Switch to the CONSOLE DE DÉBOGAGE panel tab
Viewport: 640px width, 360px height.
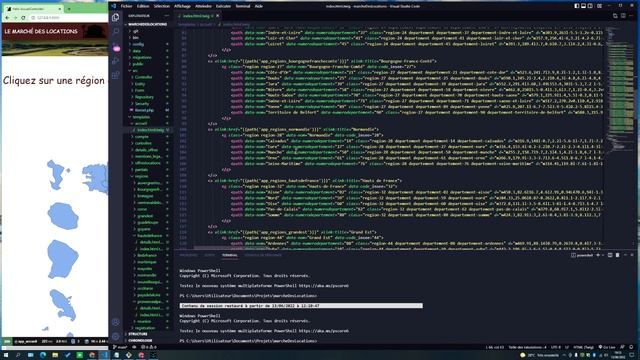pyautogui.click(x=263, y=255)
